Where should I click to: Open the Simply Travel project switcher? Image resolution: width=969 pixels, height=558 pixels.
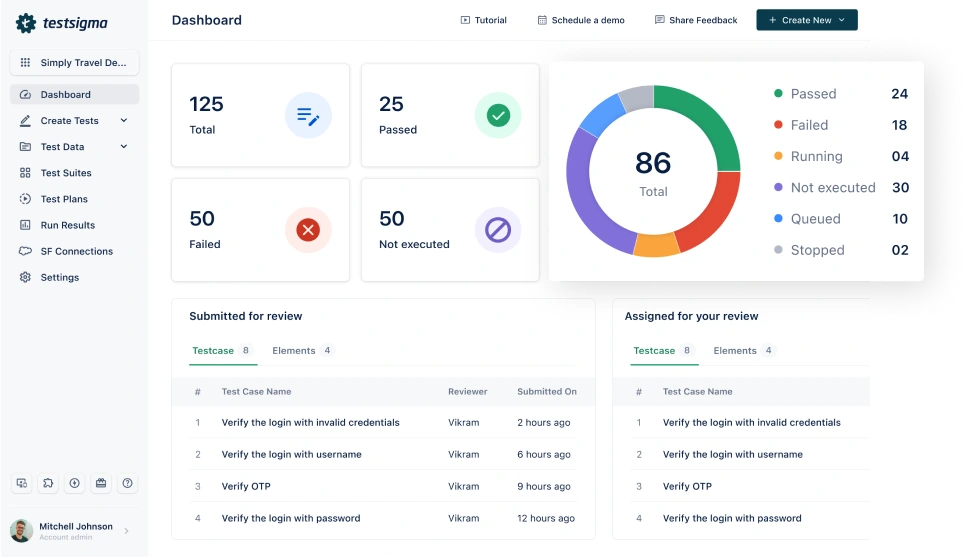click(75, 63)
